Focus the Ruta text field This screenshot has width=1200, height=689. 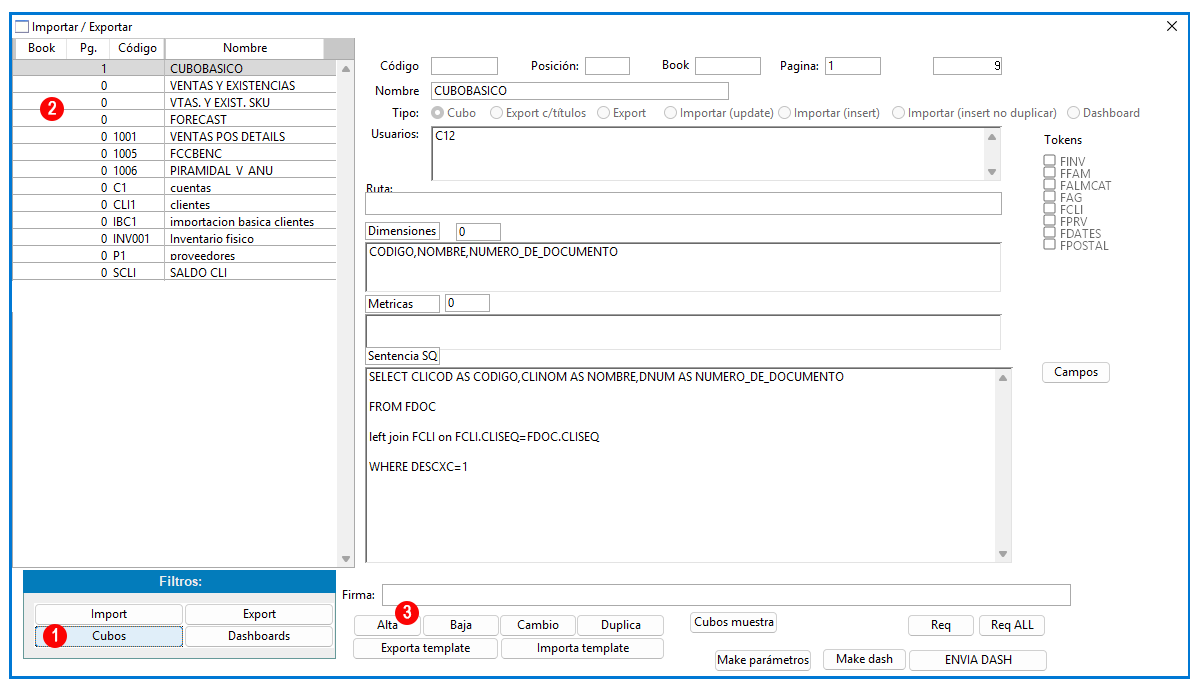tap(683, 203)
